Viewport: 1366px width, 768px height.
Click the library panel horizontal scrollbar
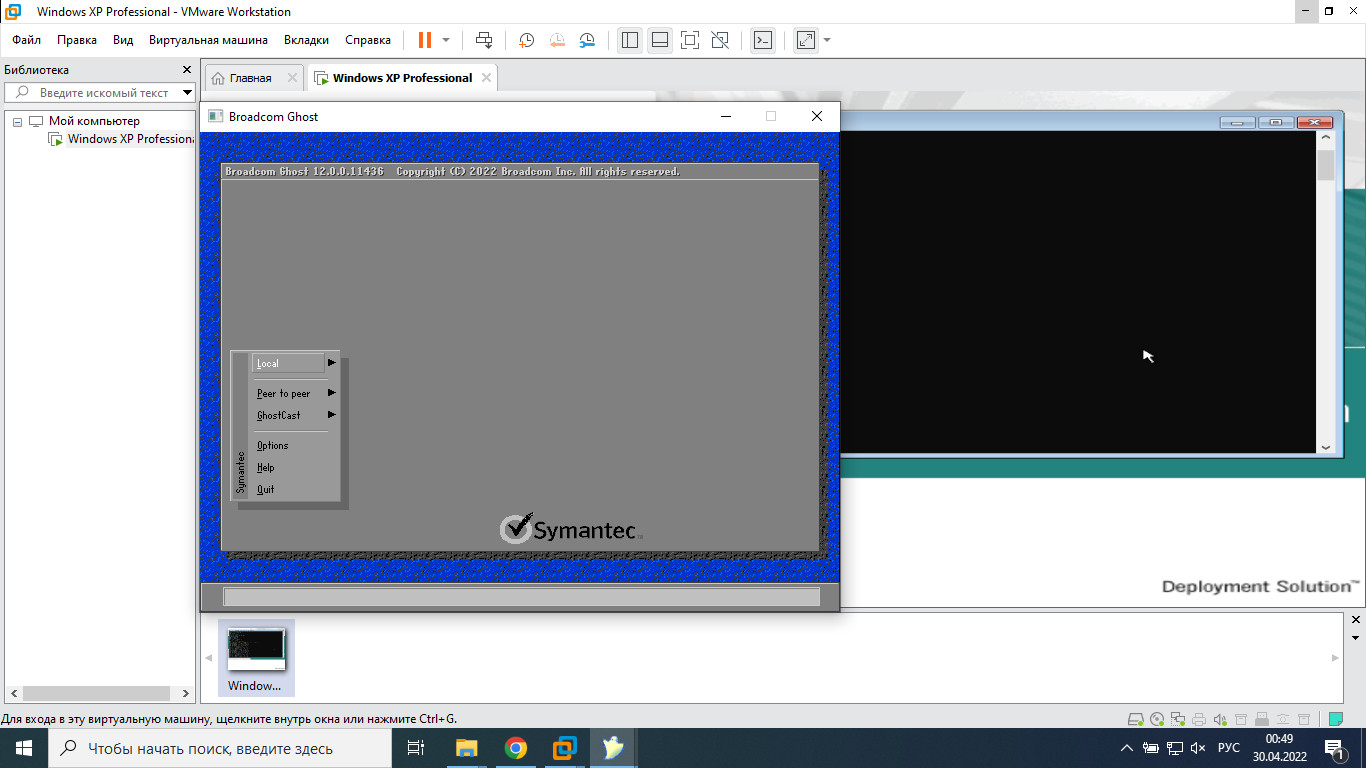pyautogui.click(x=98, y=693)
